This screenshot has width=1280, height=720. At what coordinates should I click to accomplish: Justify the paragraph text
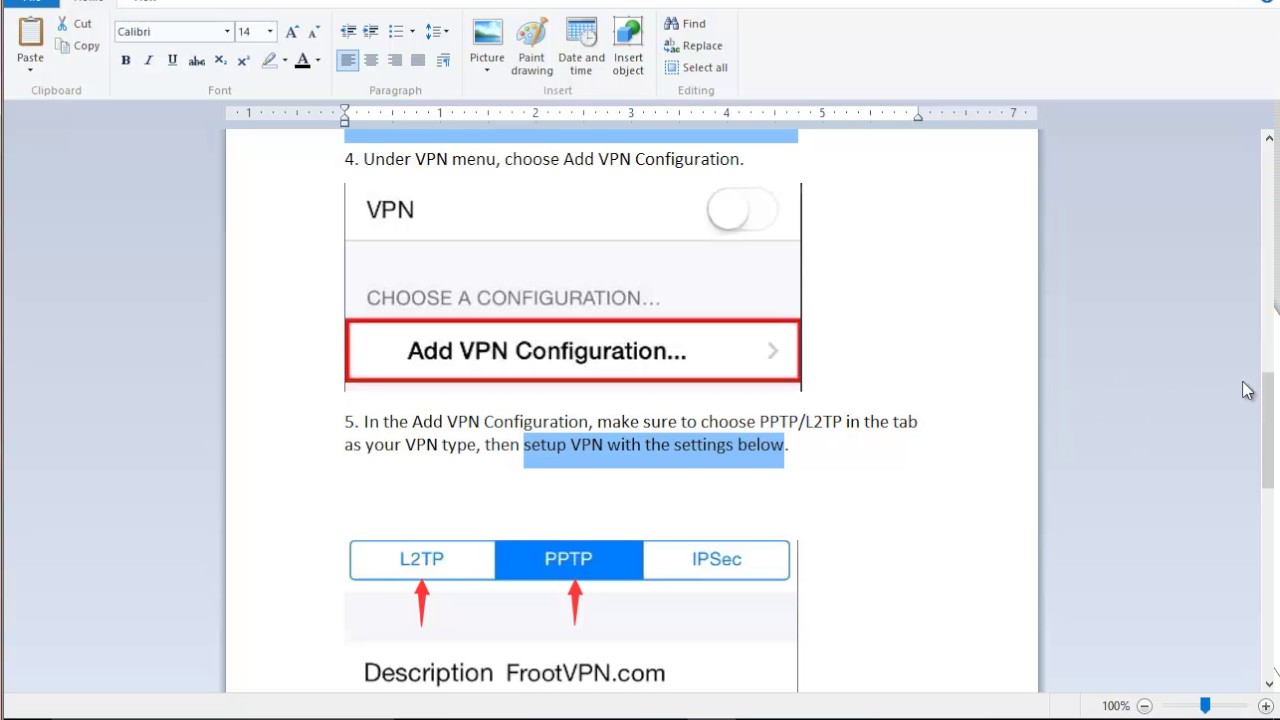point(418,61)
